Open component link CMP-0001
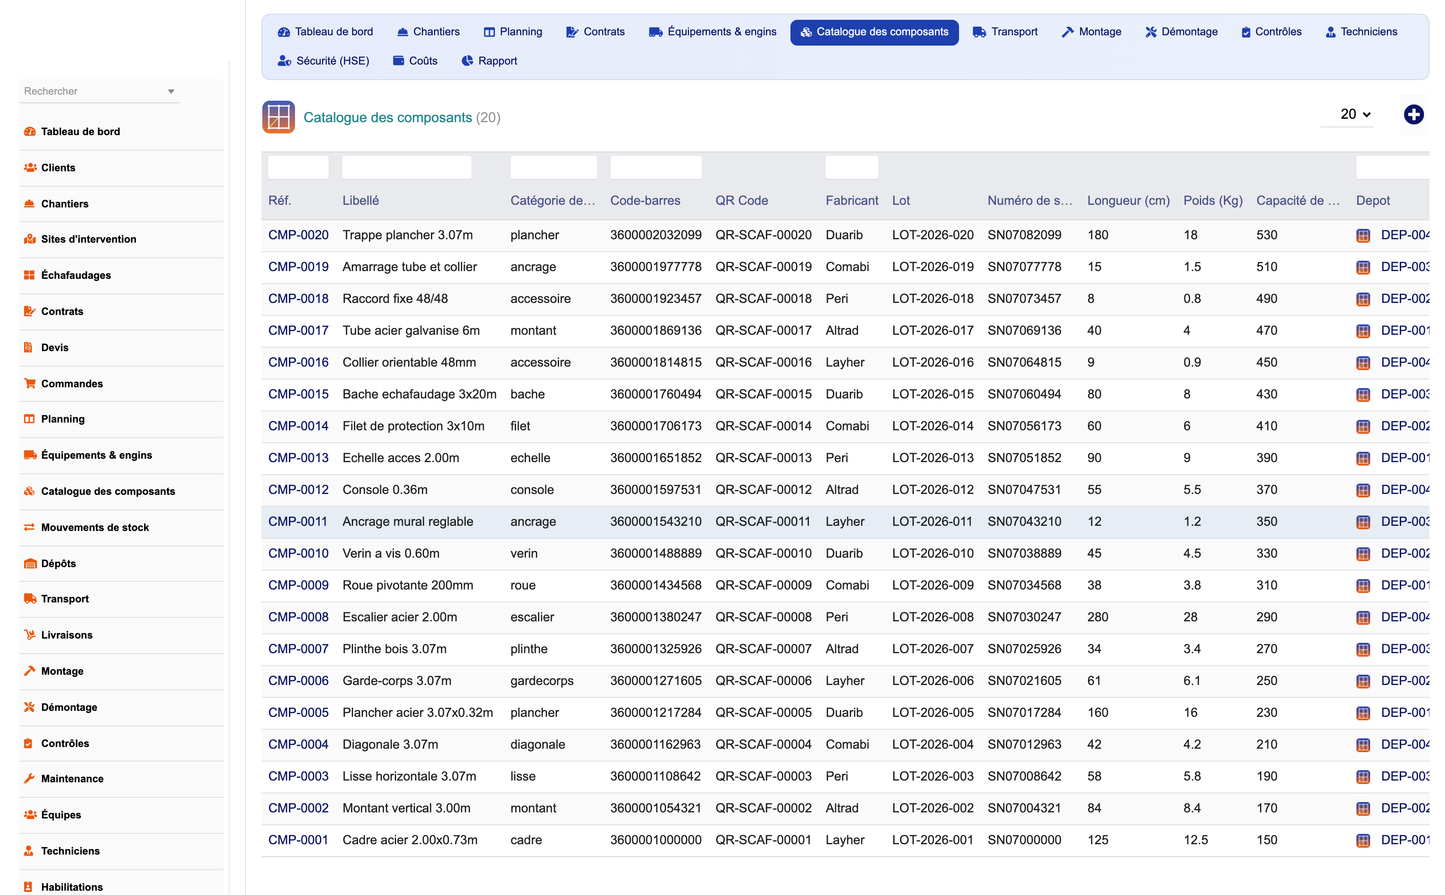 298,840
